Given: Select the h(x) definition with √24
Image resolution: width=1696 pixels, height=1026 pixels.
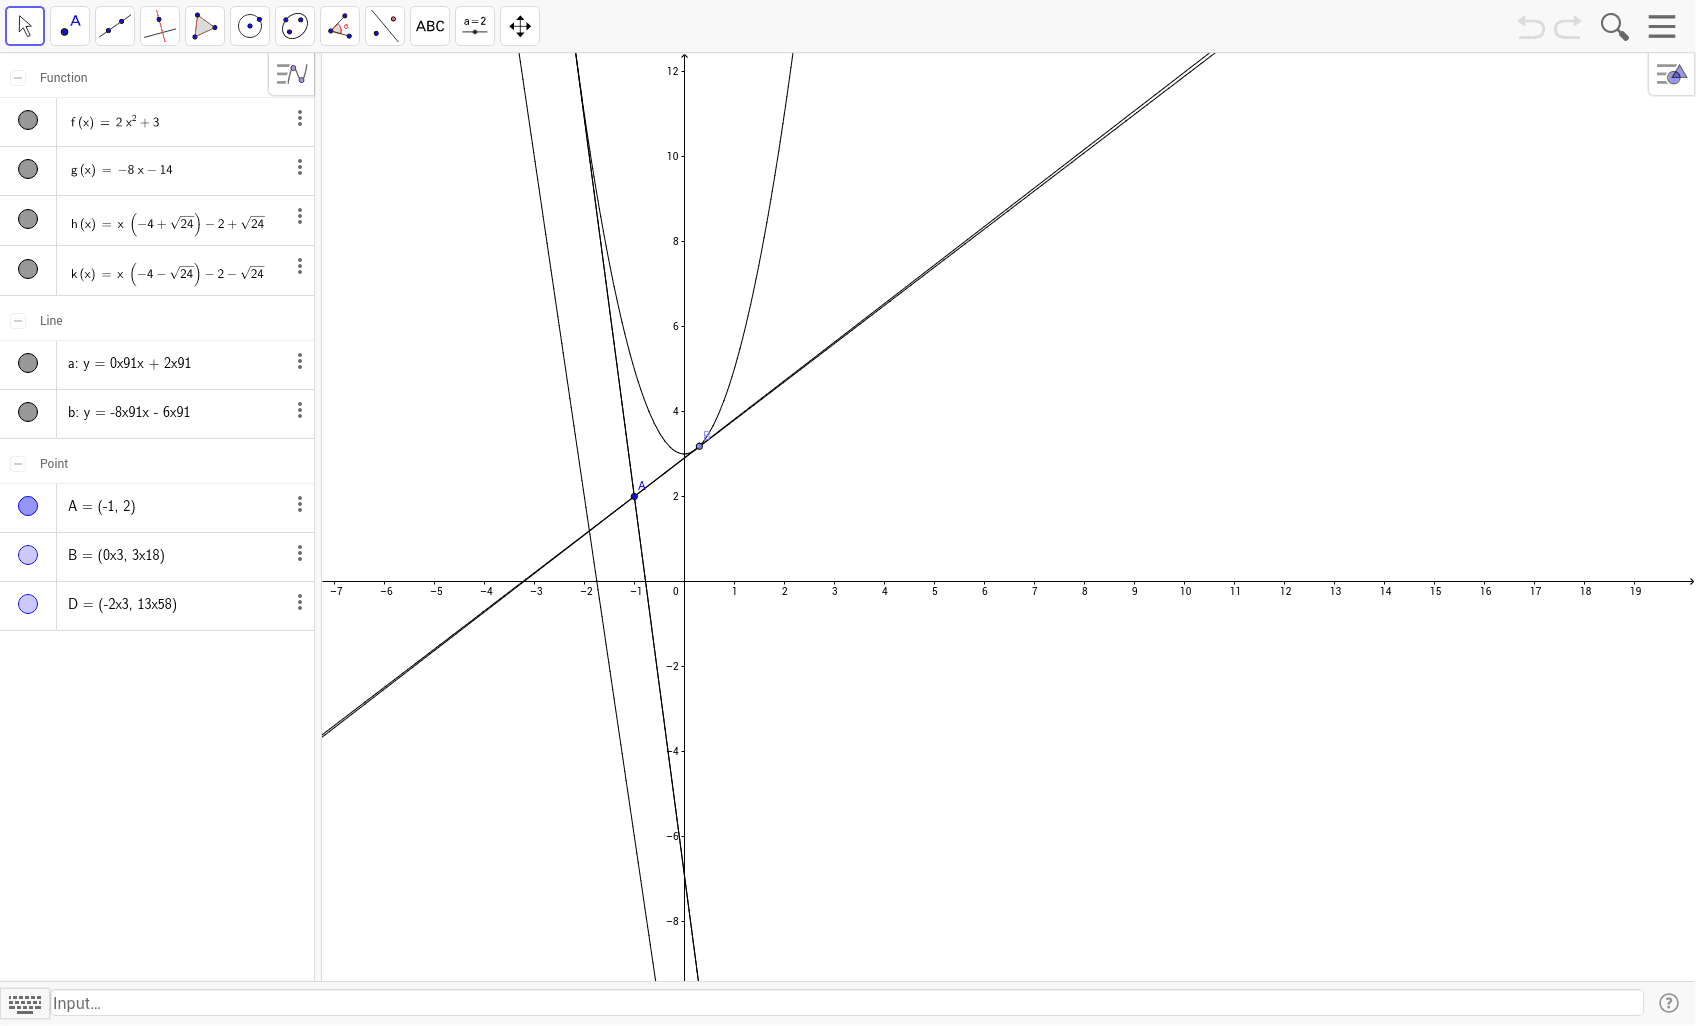Looking at the screenshot, I should click(168, 224).
